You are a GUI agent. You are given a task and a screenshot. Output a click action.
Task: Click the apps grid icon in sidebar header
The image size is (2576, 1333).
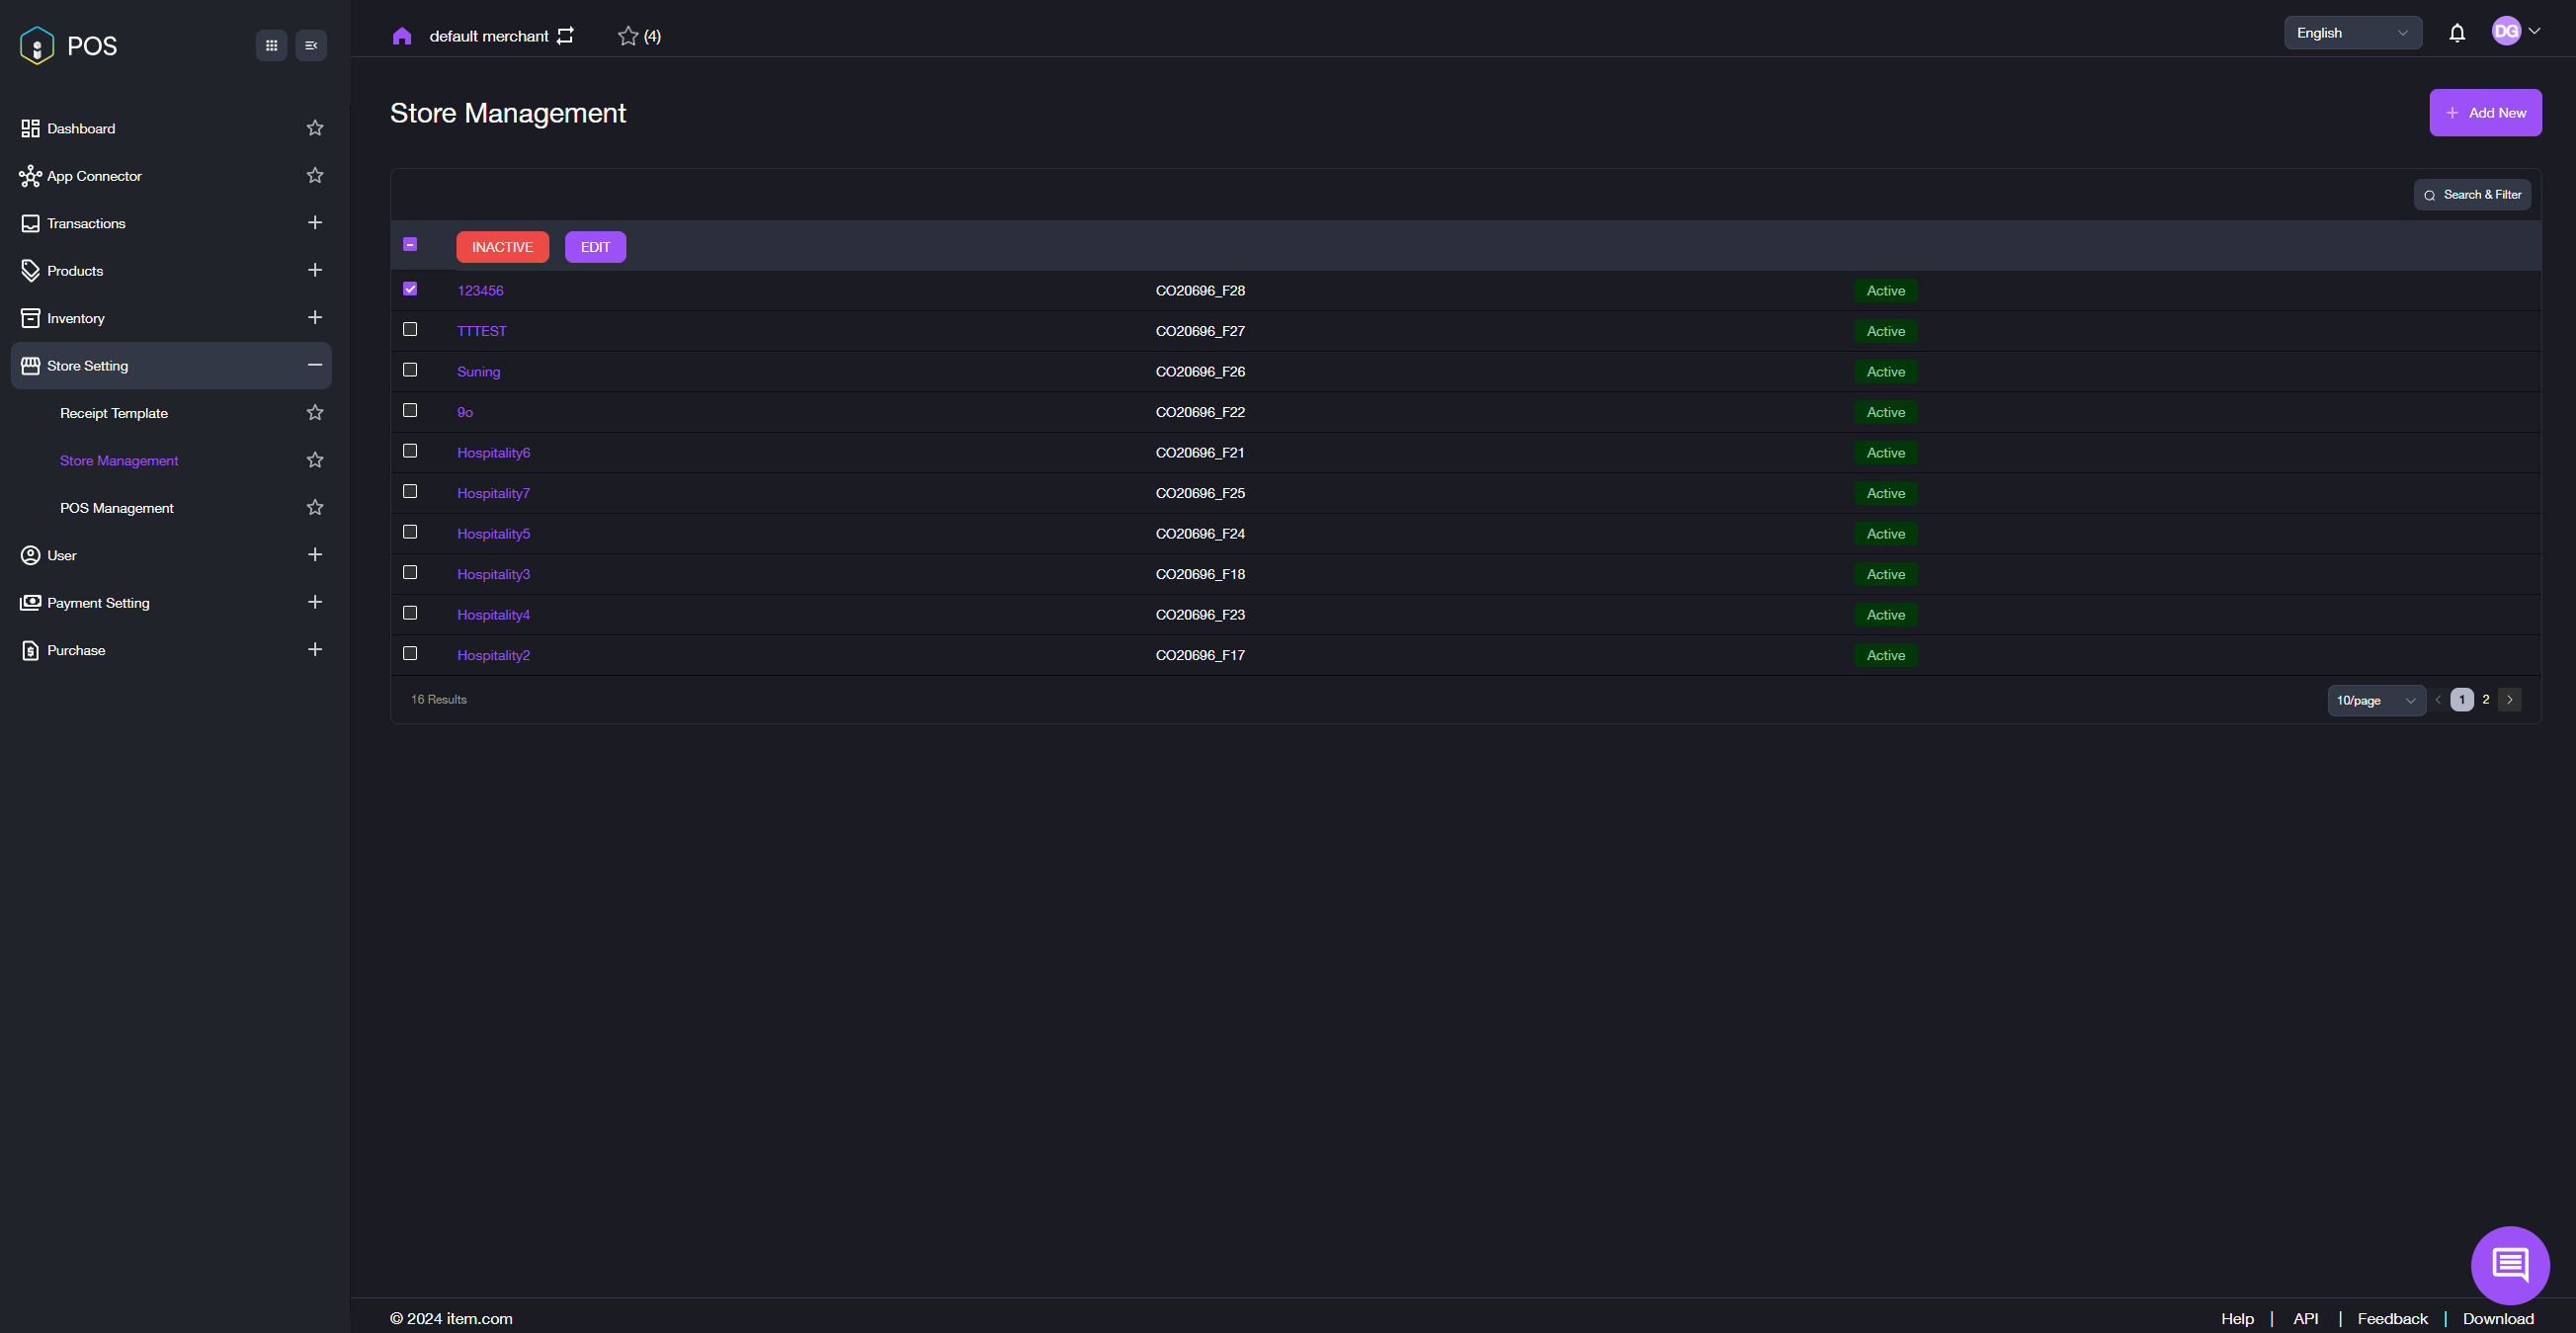point(271,45)
